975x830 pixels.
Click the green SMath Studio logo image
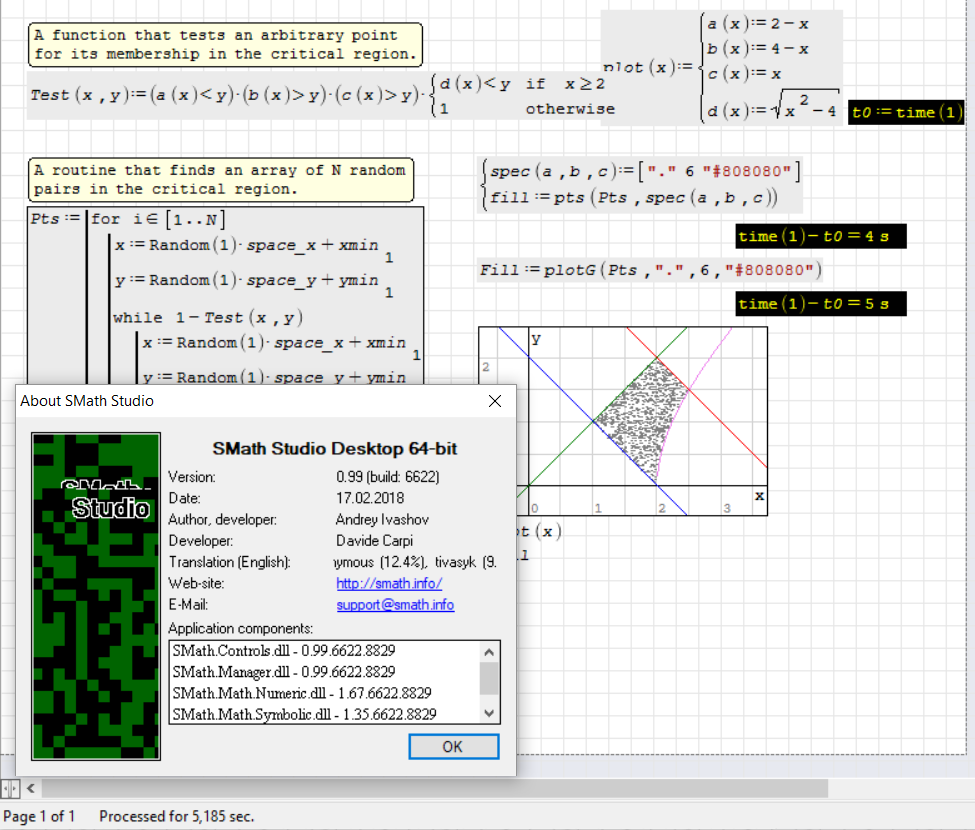[96, 595]
